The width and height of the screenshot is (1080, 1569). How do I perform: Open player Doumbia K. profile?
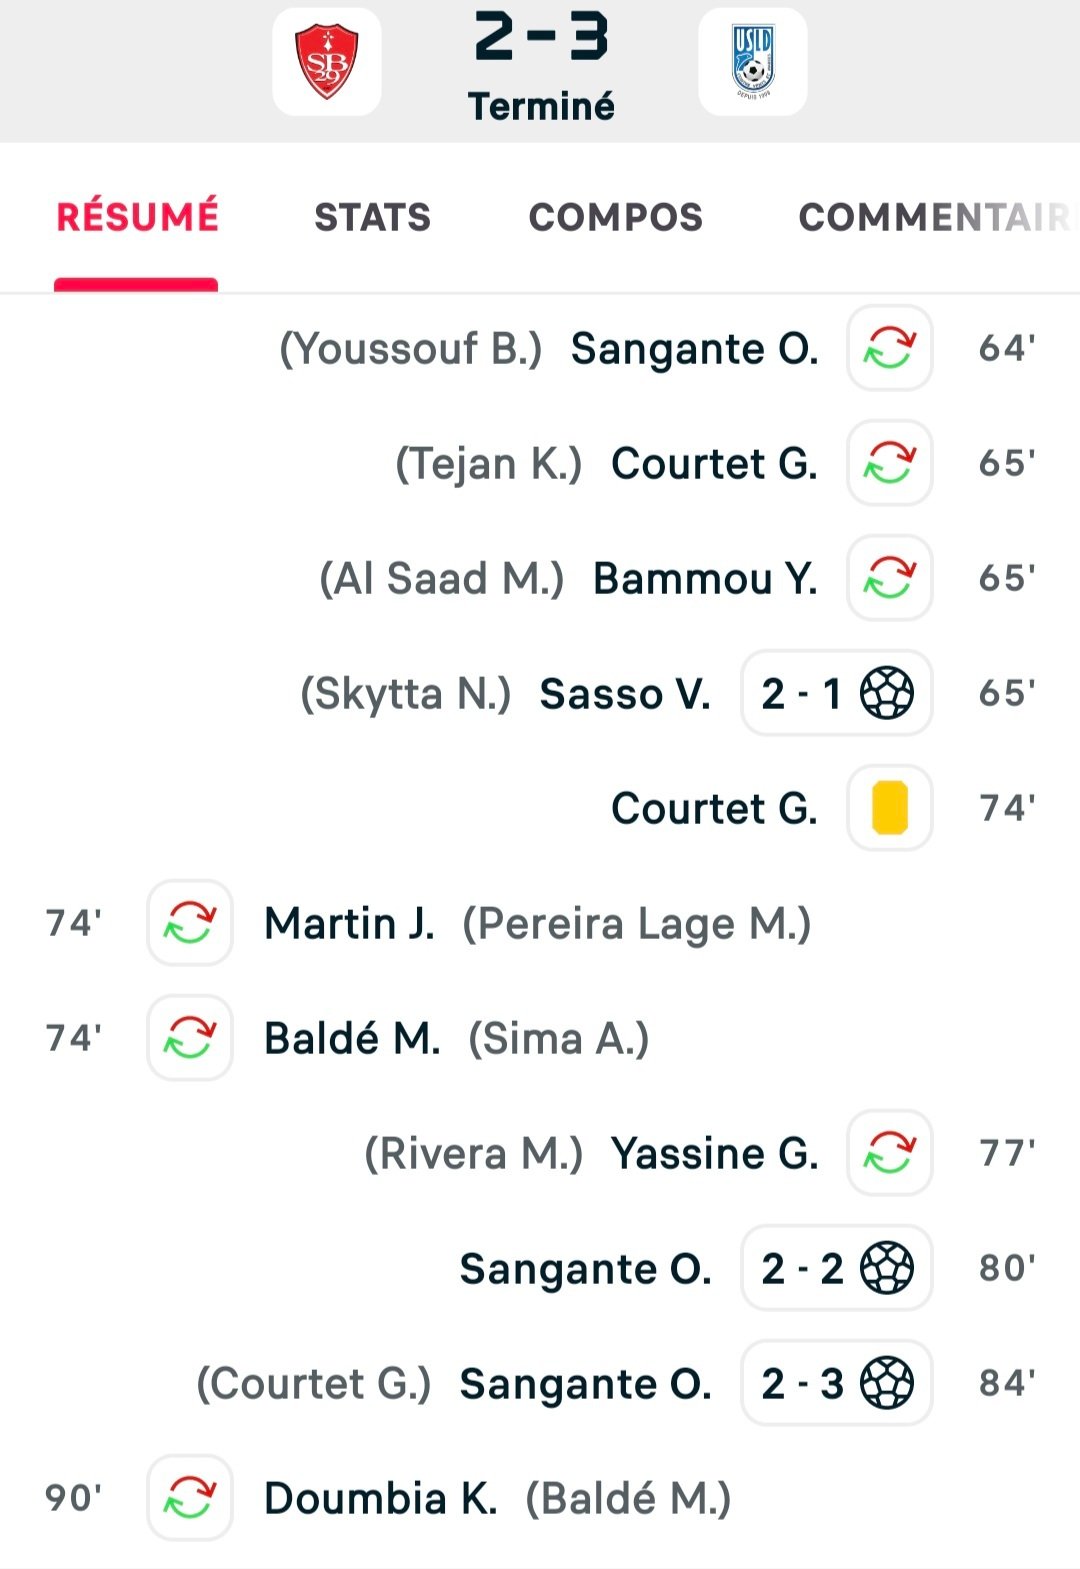coord(380,1499)
